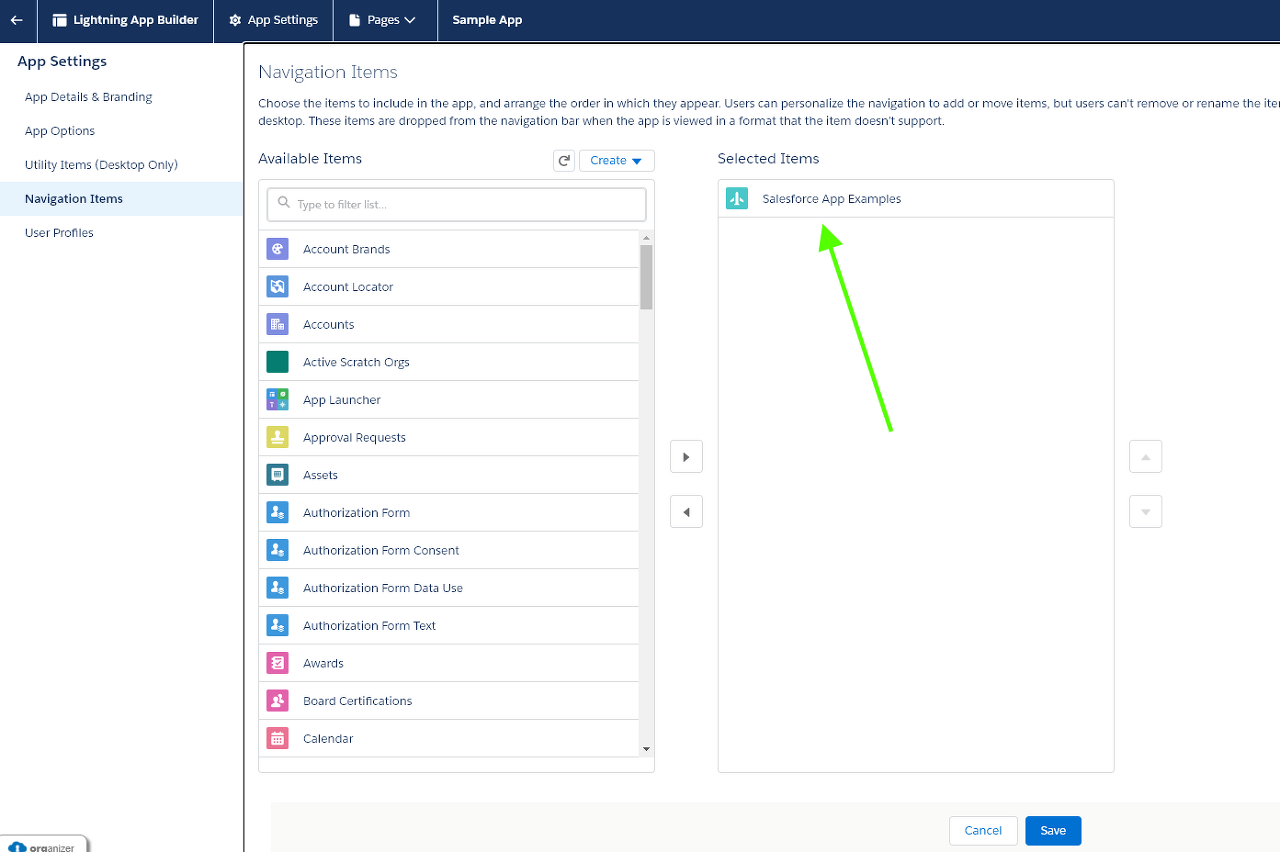Screen dimensions: 1280x852
Task: Click the Board Certifications icon
Action: [278, 701]
